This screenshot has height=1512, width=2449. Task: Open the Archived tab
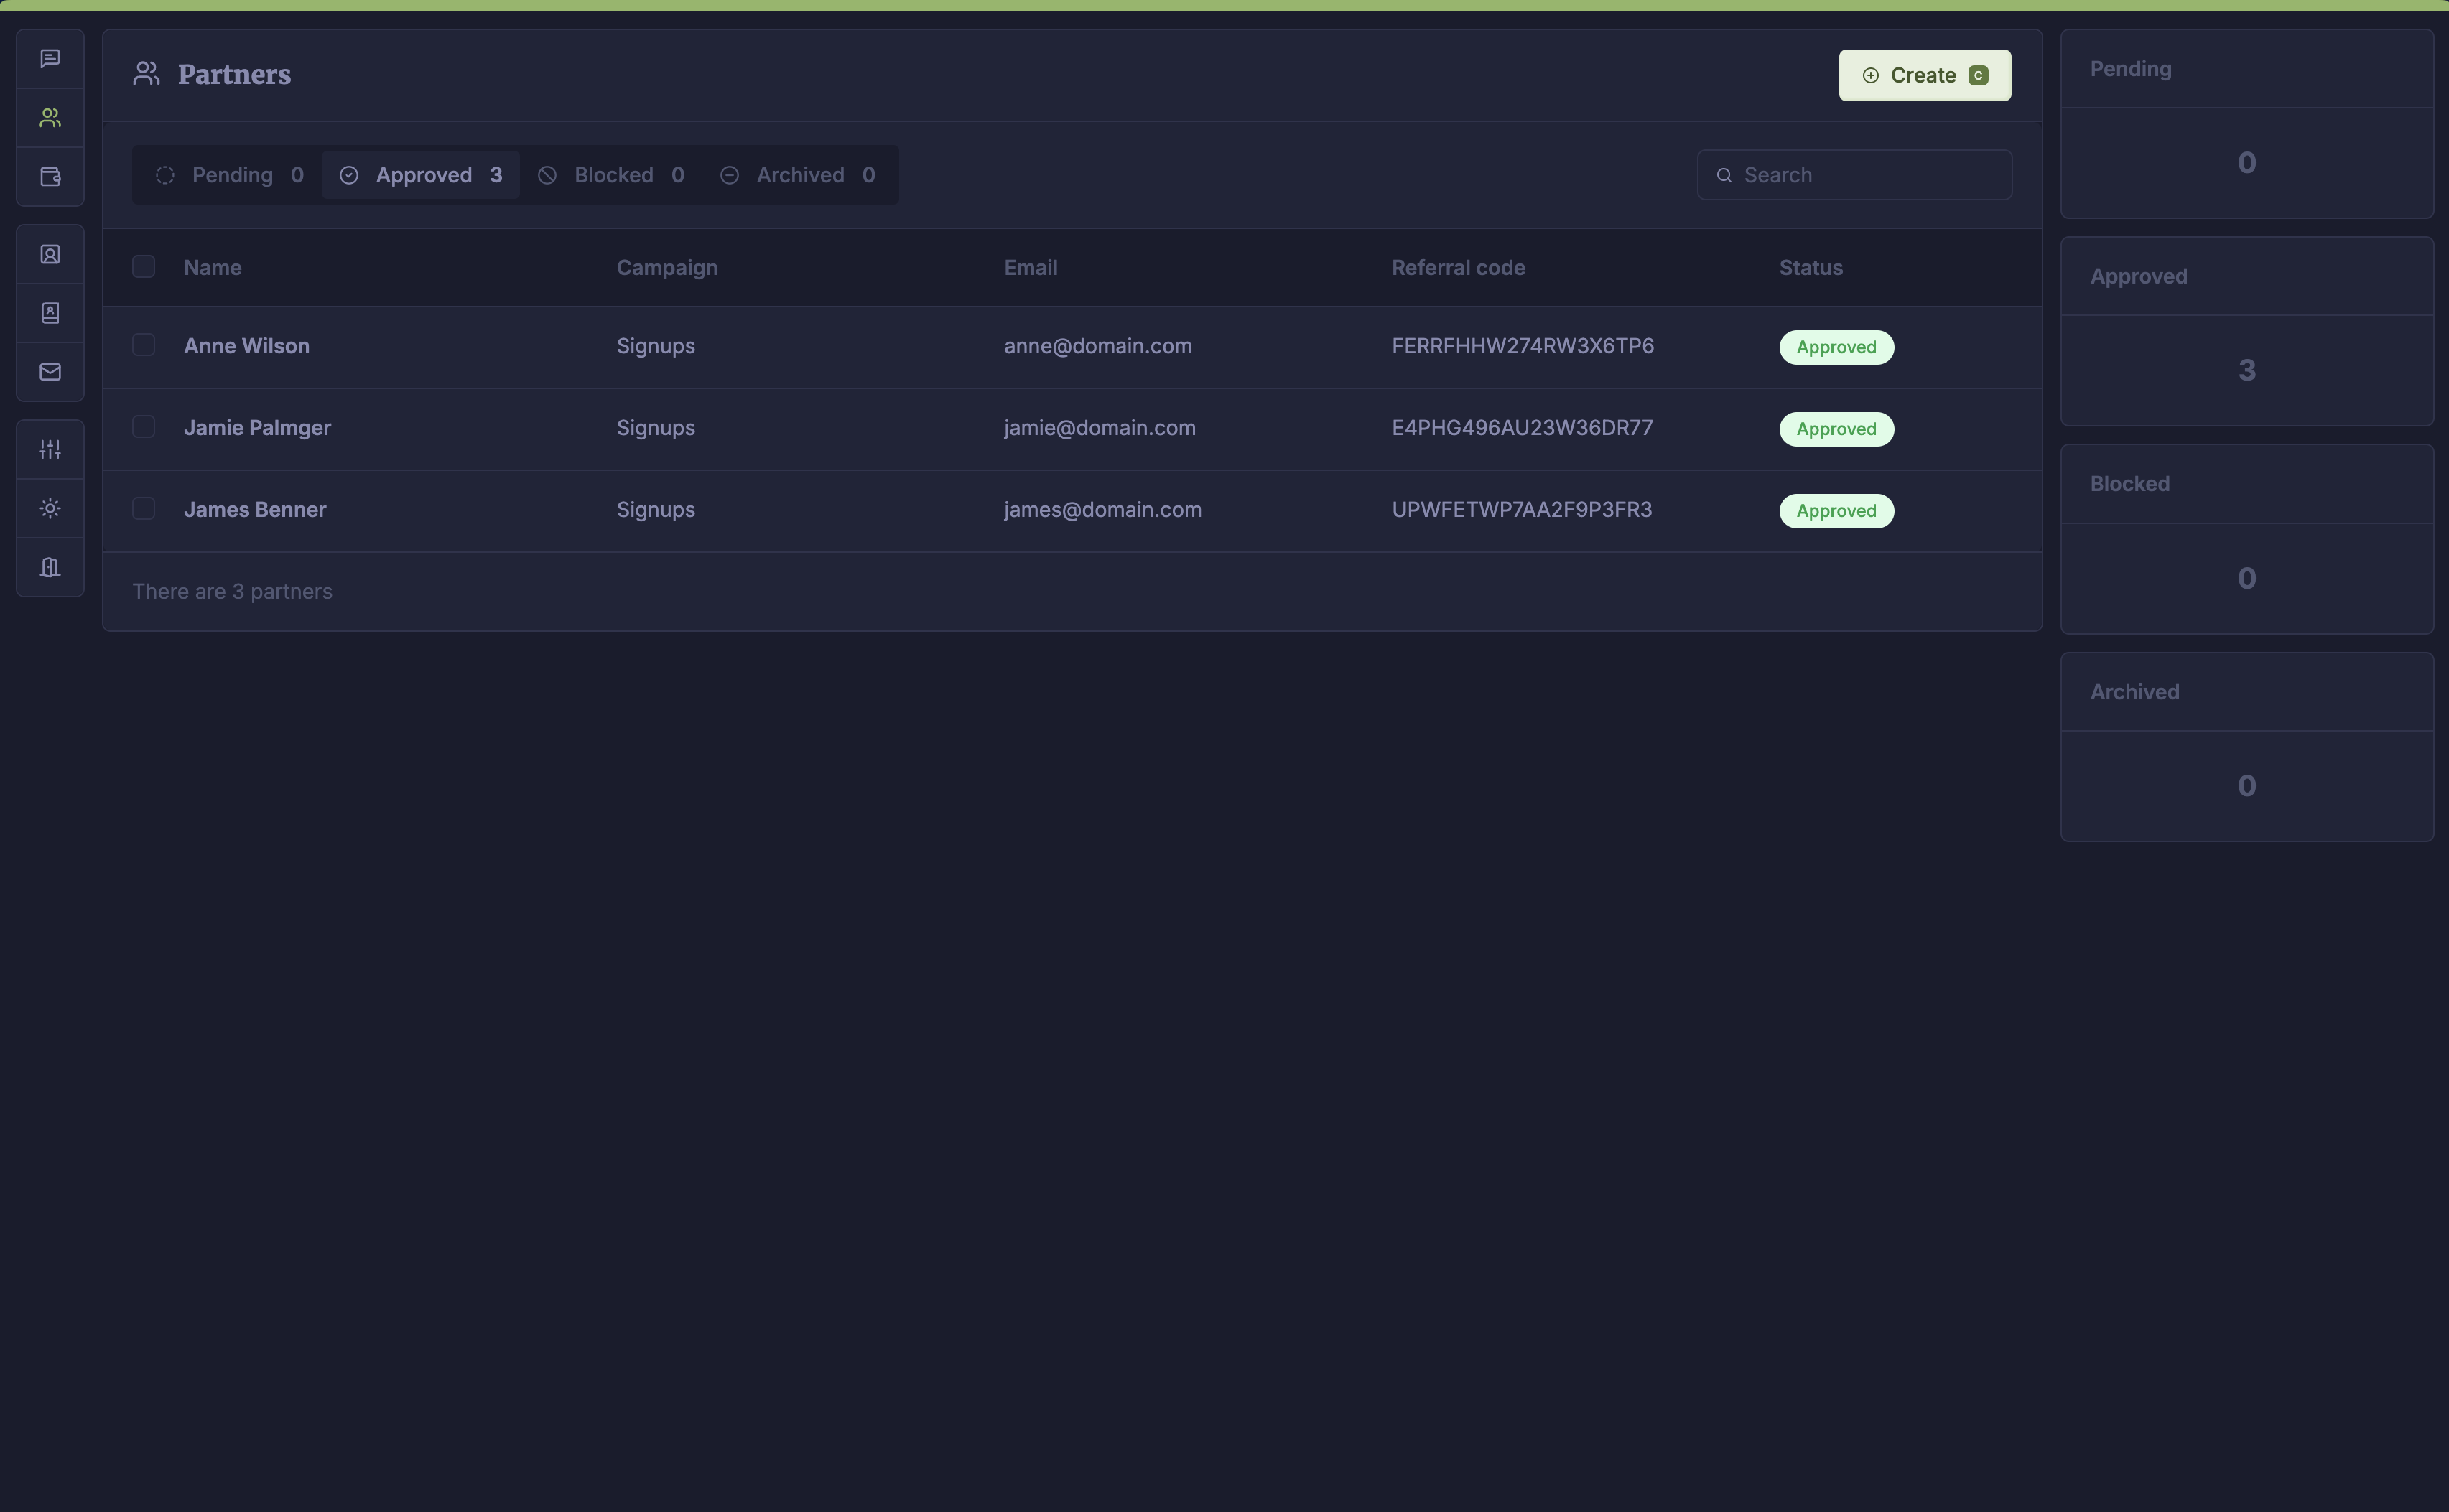pyautogui.click(x=797, y=175)
